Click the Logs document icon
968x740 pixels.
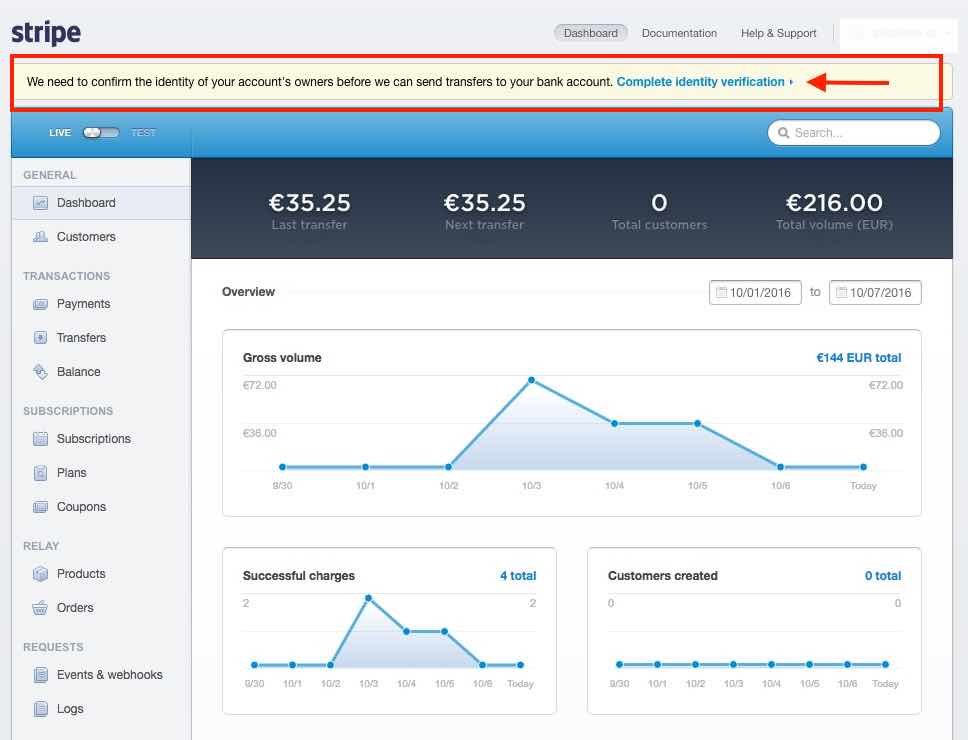point(40,709)
